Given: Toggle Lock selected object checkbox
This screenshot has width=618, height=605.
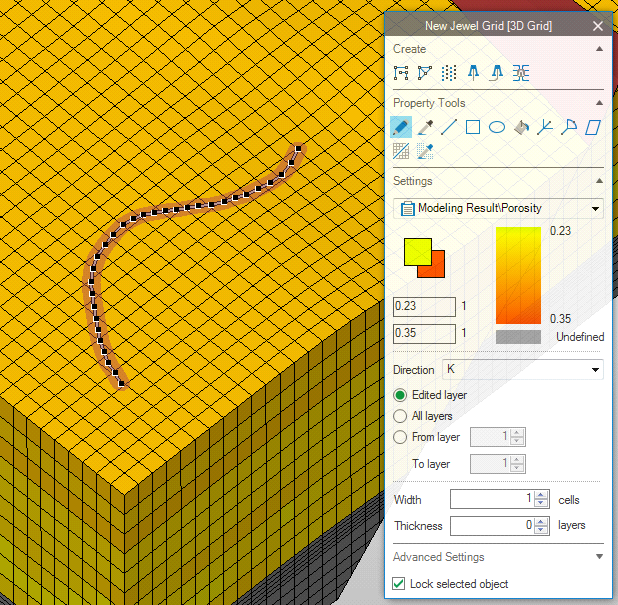Looking at the screenshot, I should point(400,584).
